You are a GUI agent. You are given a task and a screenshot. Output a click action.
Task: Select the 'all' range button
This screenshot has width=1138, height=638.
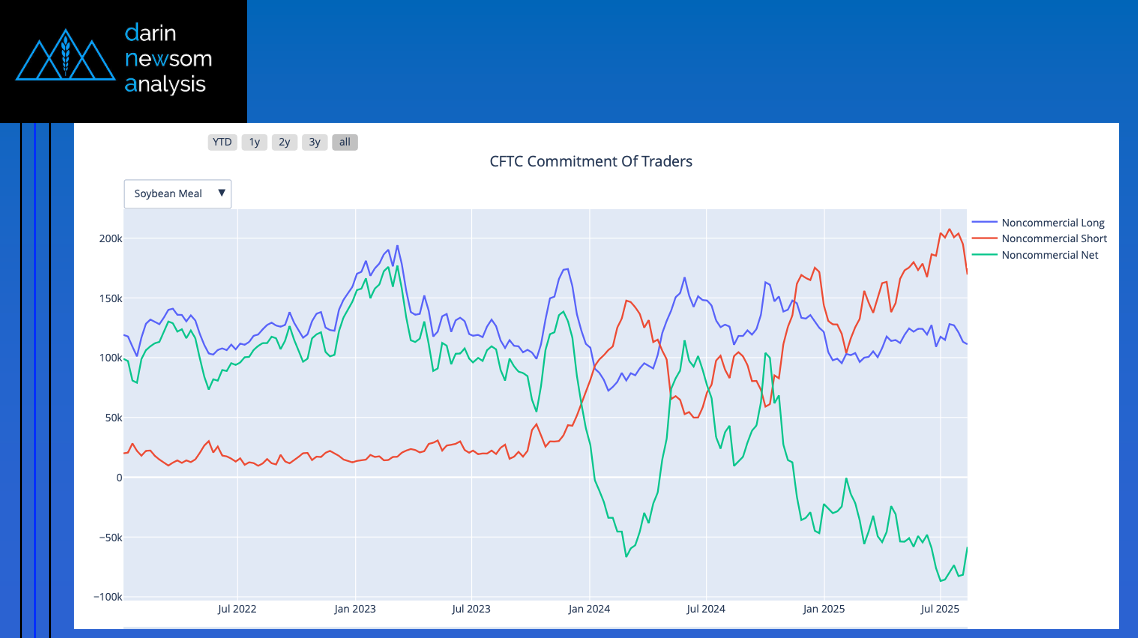coord(344,142)
